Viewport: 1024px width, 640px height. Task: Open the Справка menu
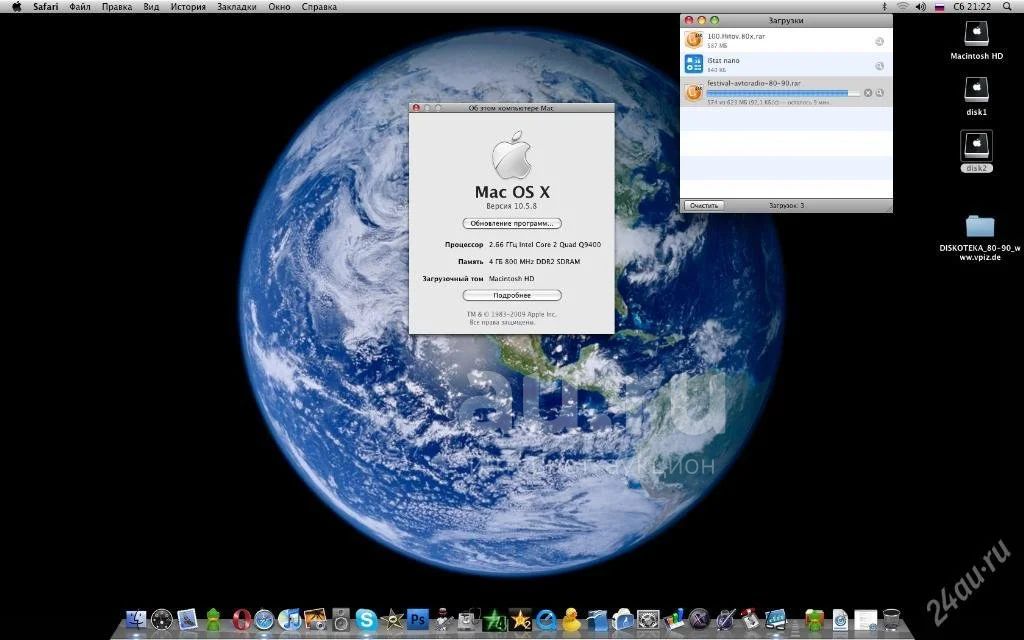319,7
